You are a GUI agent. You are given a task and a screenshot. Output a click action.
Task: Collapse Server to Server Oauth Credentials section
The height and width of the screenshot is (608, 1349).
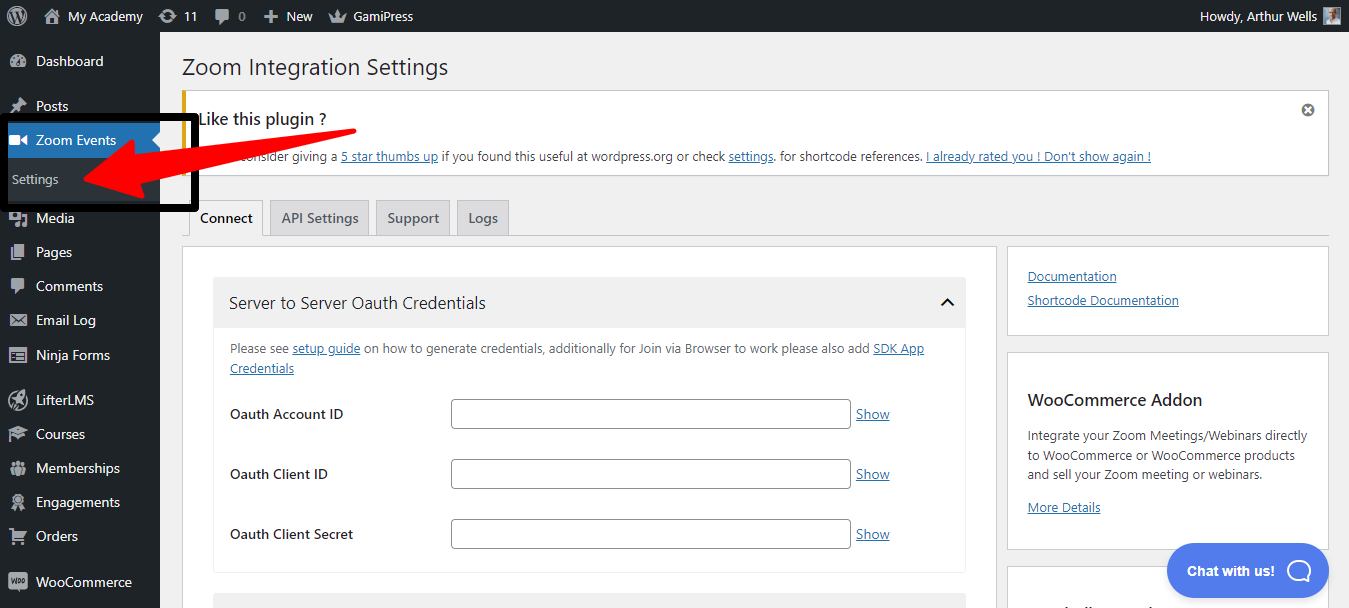946,303
